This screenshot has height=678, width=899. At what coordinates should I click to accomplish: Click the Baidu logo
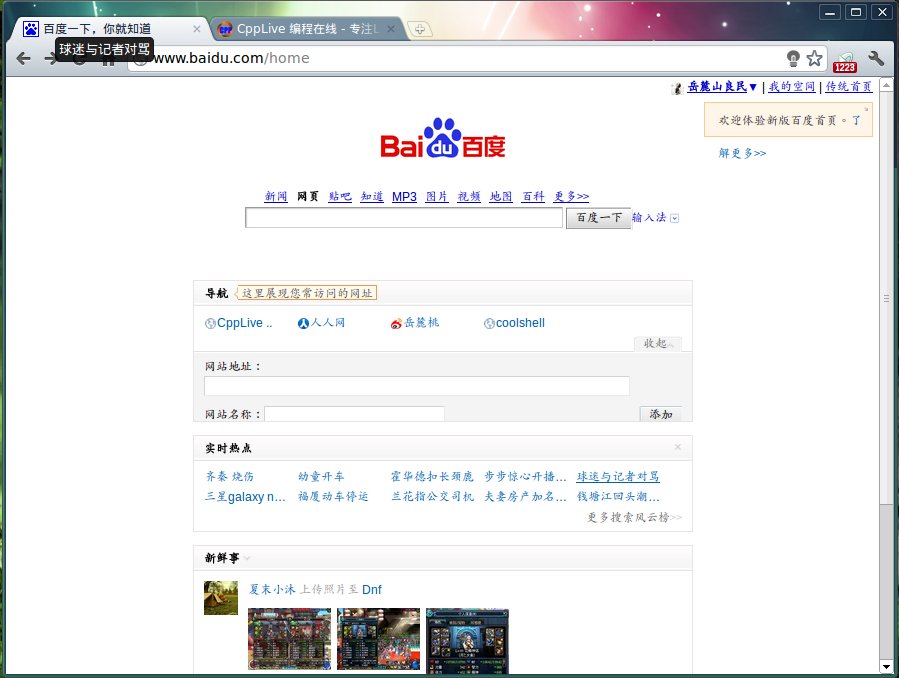(443, 138)
